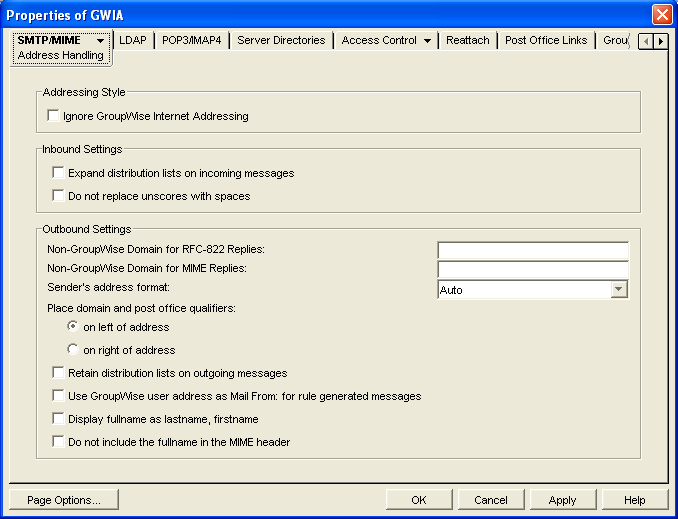Screen dimensions: 678x519
Task: Click the RFC-822 Replies domain field
Action: coord(533,250)
